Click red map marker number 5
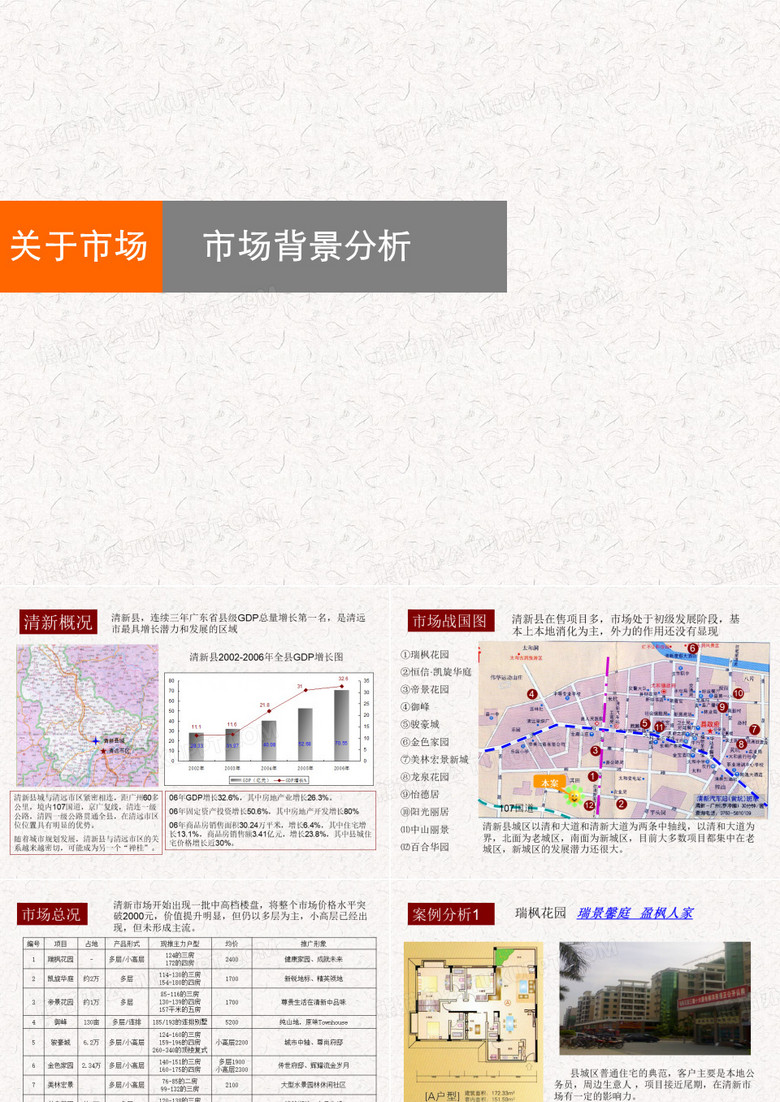The height and width of the screenshot is (1102, 780). point(645,723)
